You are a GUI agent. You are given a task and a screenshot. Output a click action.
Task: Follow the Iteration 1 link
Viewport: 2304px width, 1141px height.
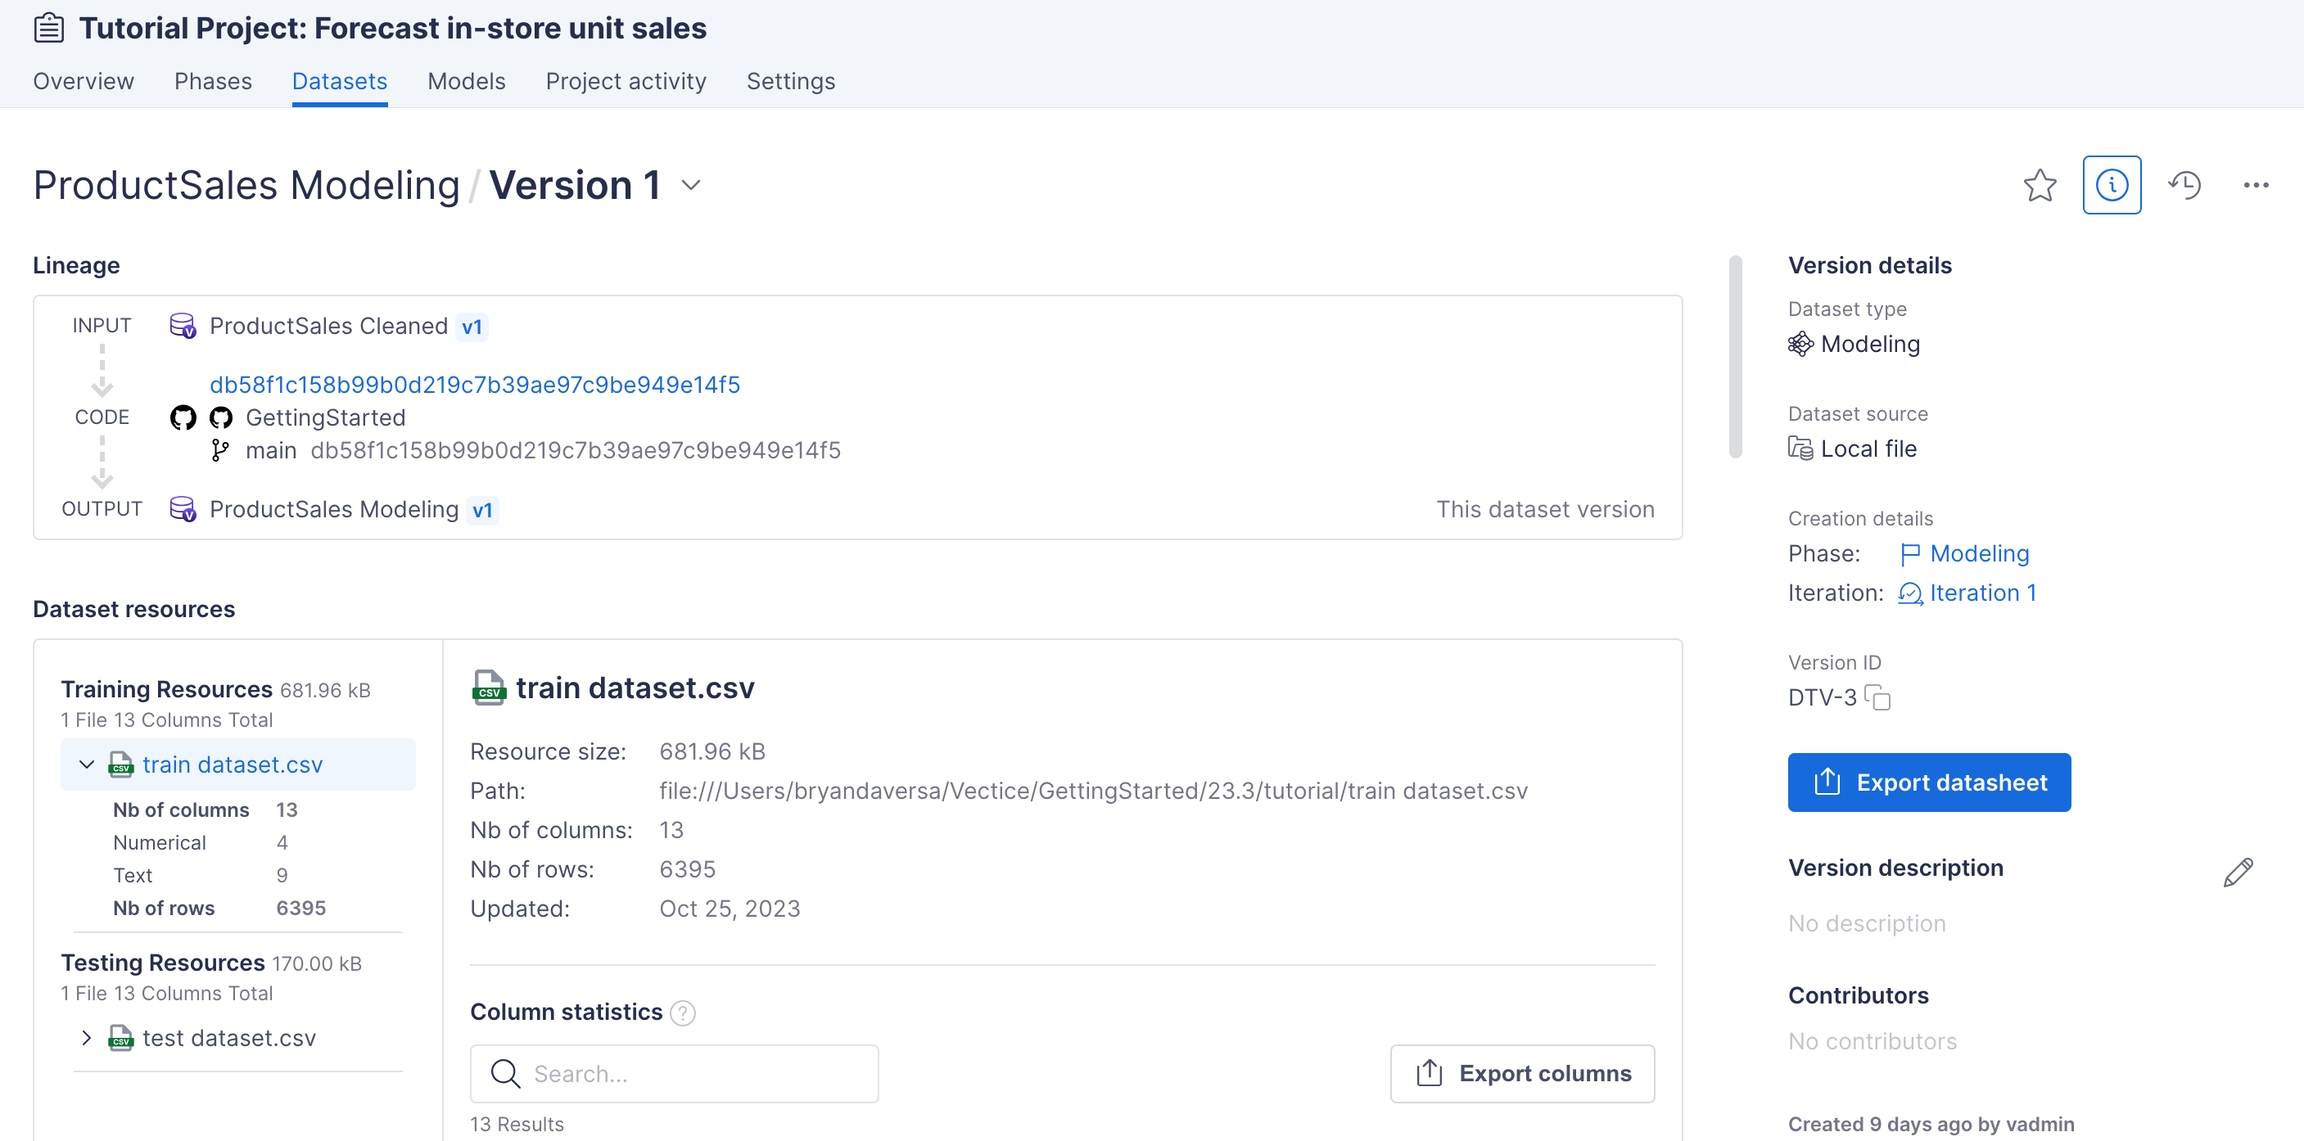click(1982, 593)
